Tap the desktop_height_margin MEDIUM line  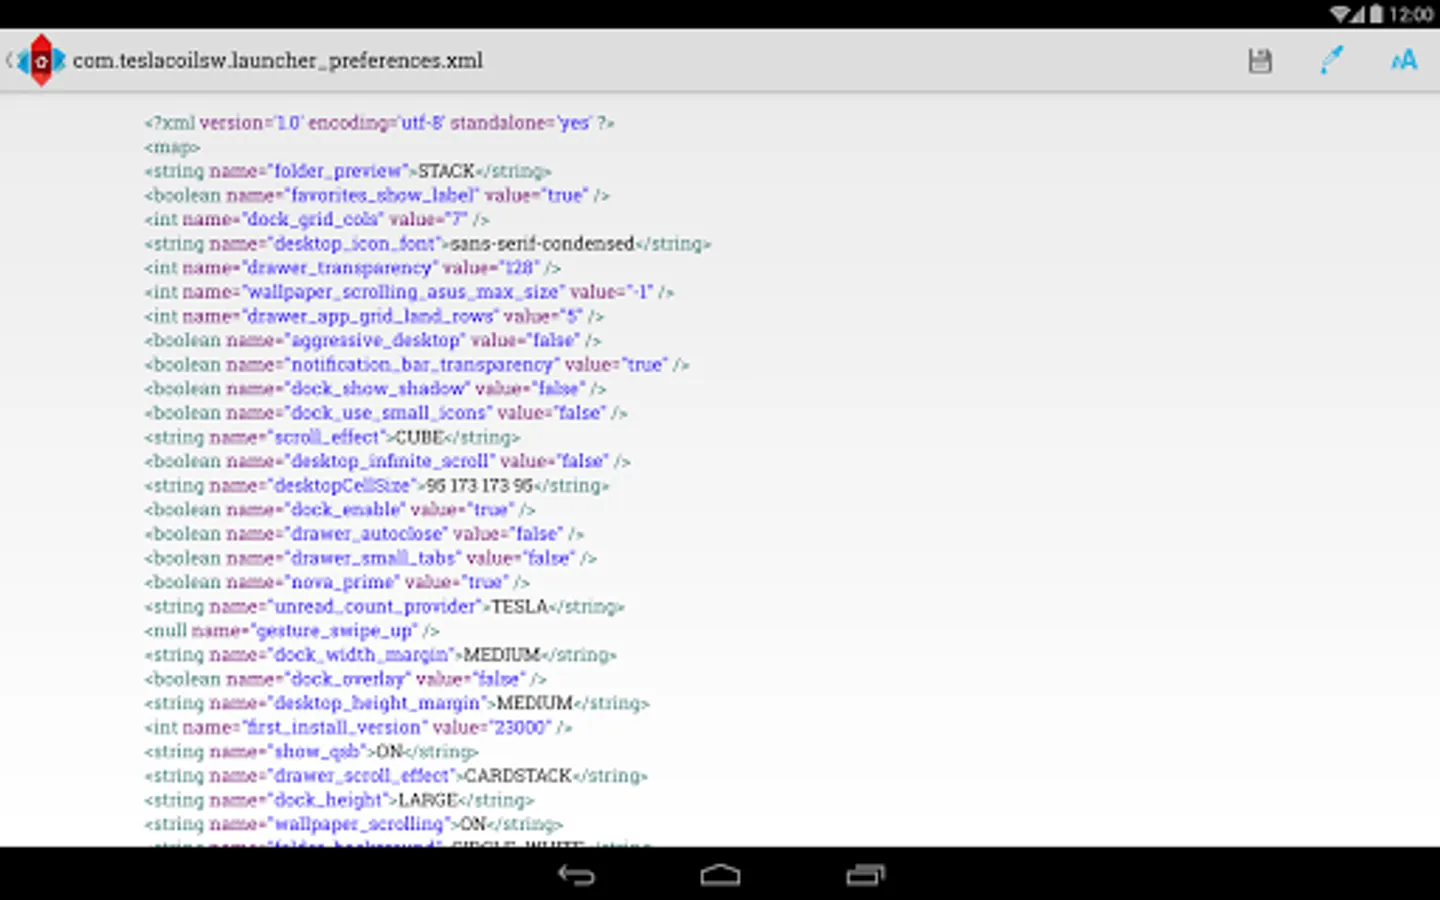(x=397, y=703)
